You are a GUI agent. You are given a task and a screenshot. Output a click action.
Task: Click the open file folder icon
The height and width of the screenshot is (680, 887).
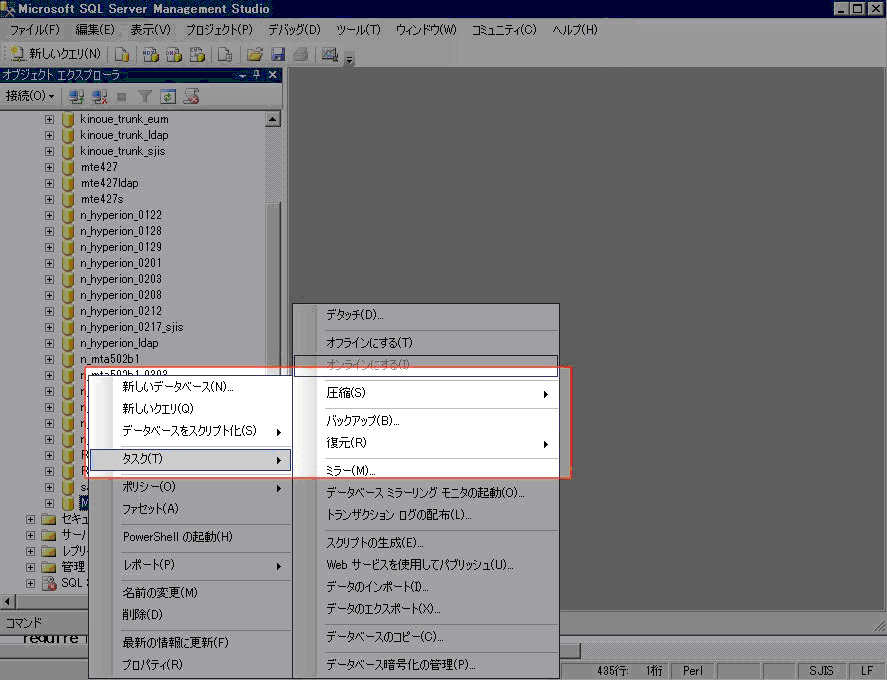(x=255, y=54)
